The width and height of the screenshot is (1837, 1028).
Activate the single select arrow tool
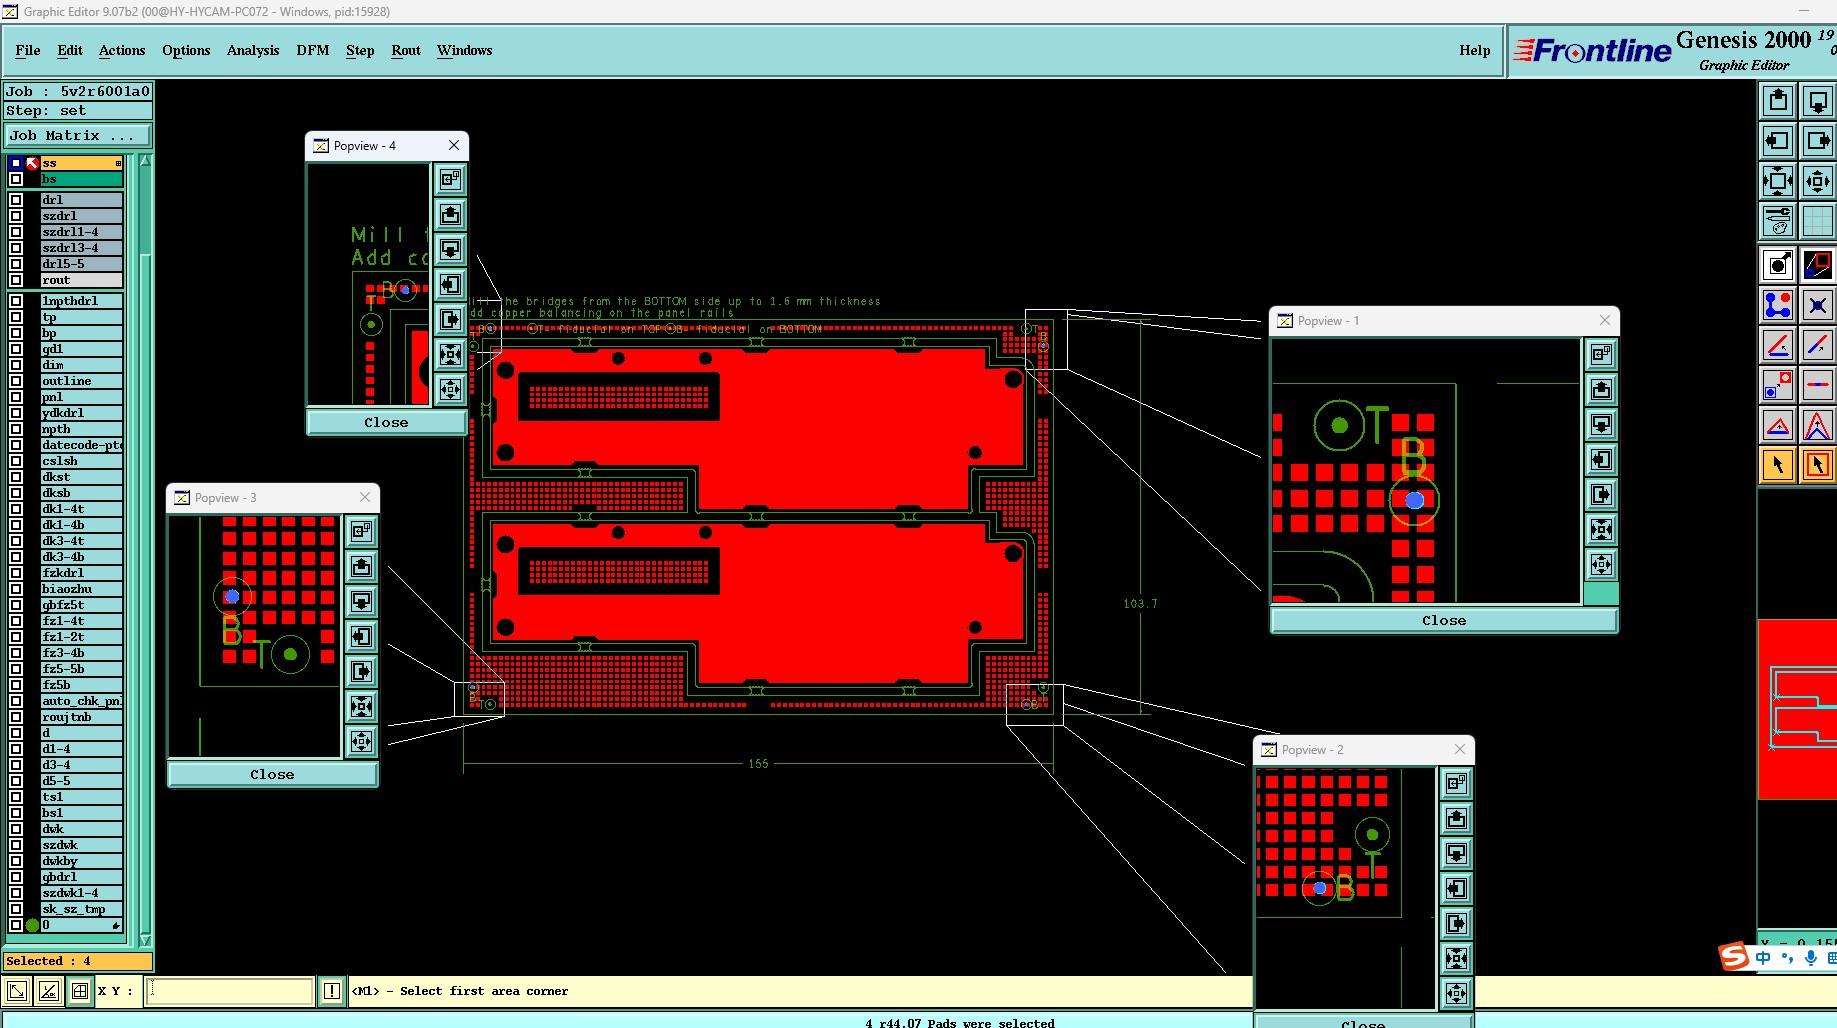coord(1778,465)
